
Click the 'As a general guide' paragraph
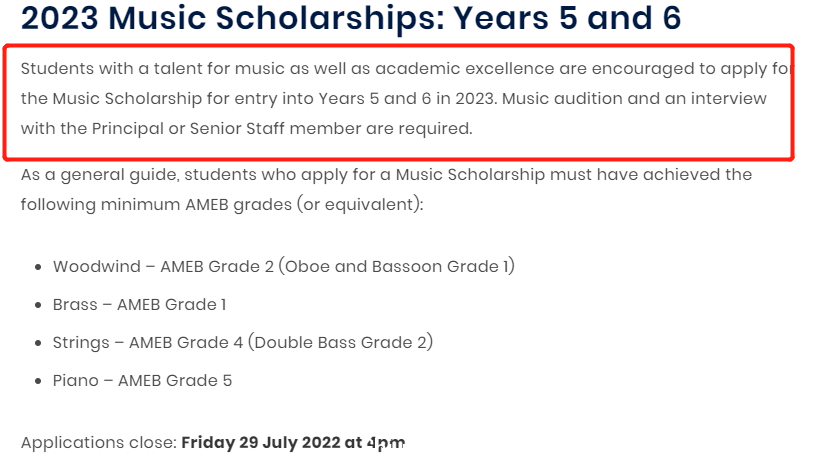point(386,189)
